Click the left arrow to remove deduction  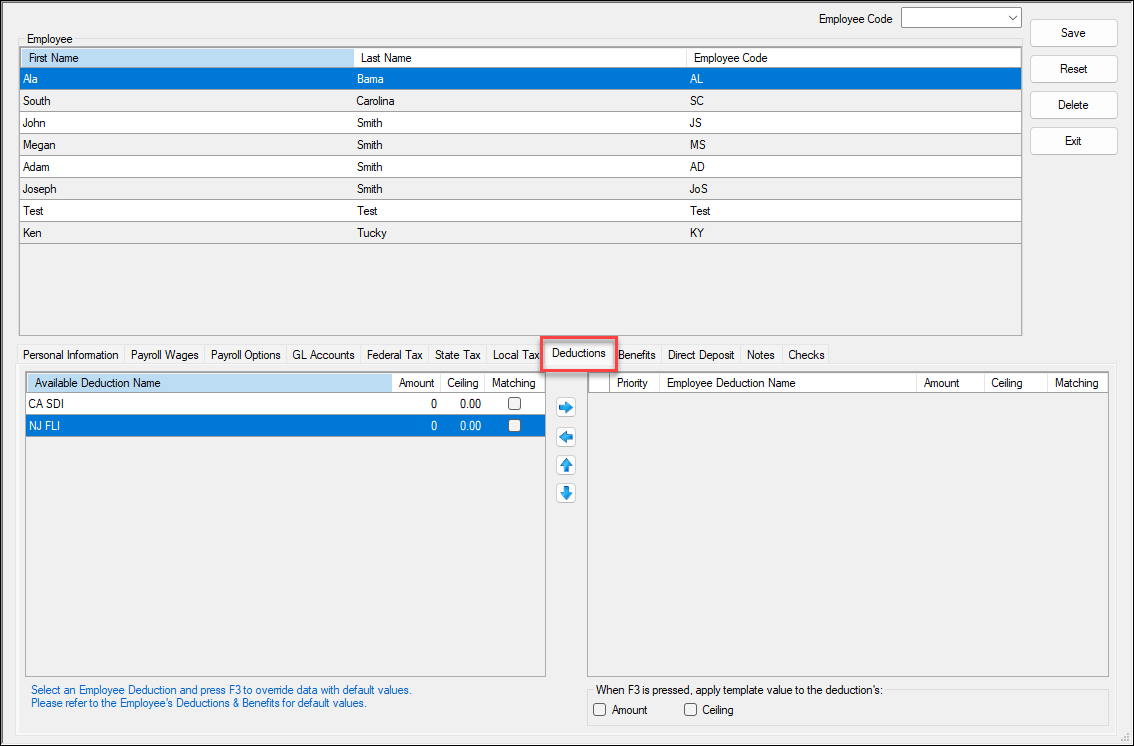point(566,437)
